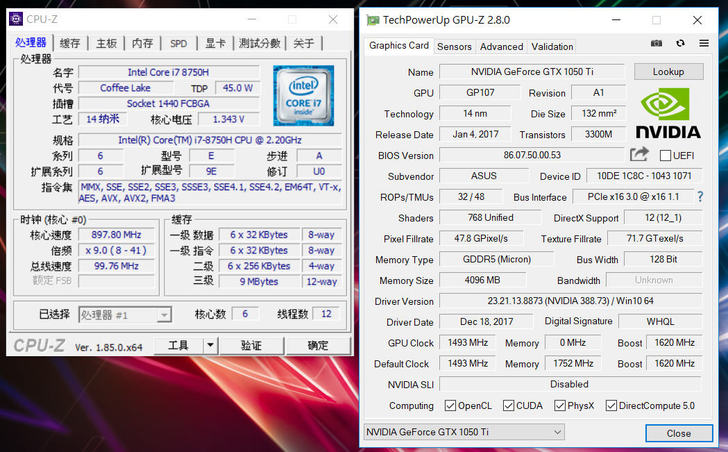The width and height of the screenshot is (728, 452).
Task: Click the 验证 button in CPU-Z
Action: (x=251, y=345)
